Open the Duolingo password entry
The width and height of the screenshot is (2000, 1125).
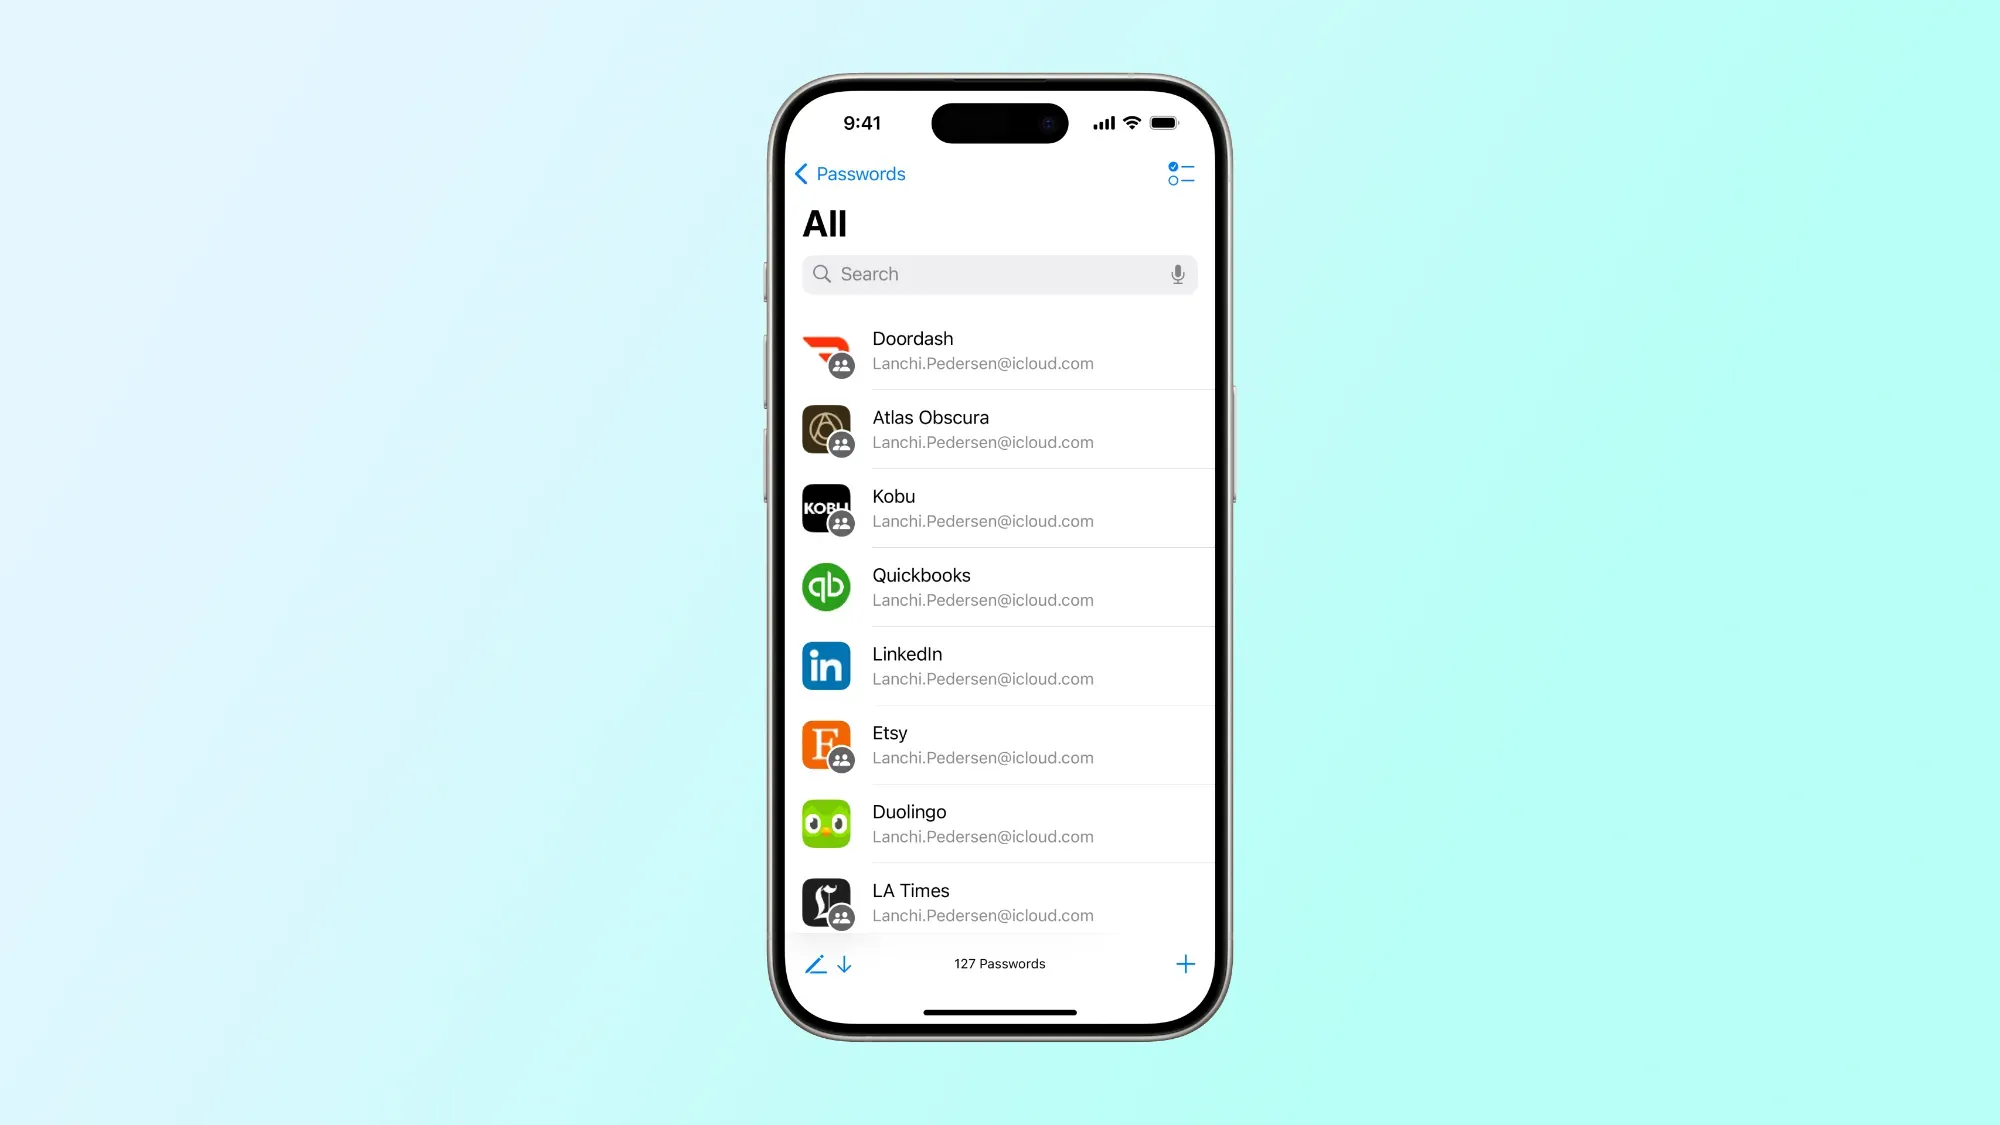(x=1000, y=823)
